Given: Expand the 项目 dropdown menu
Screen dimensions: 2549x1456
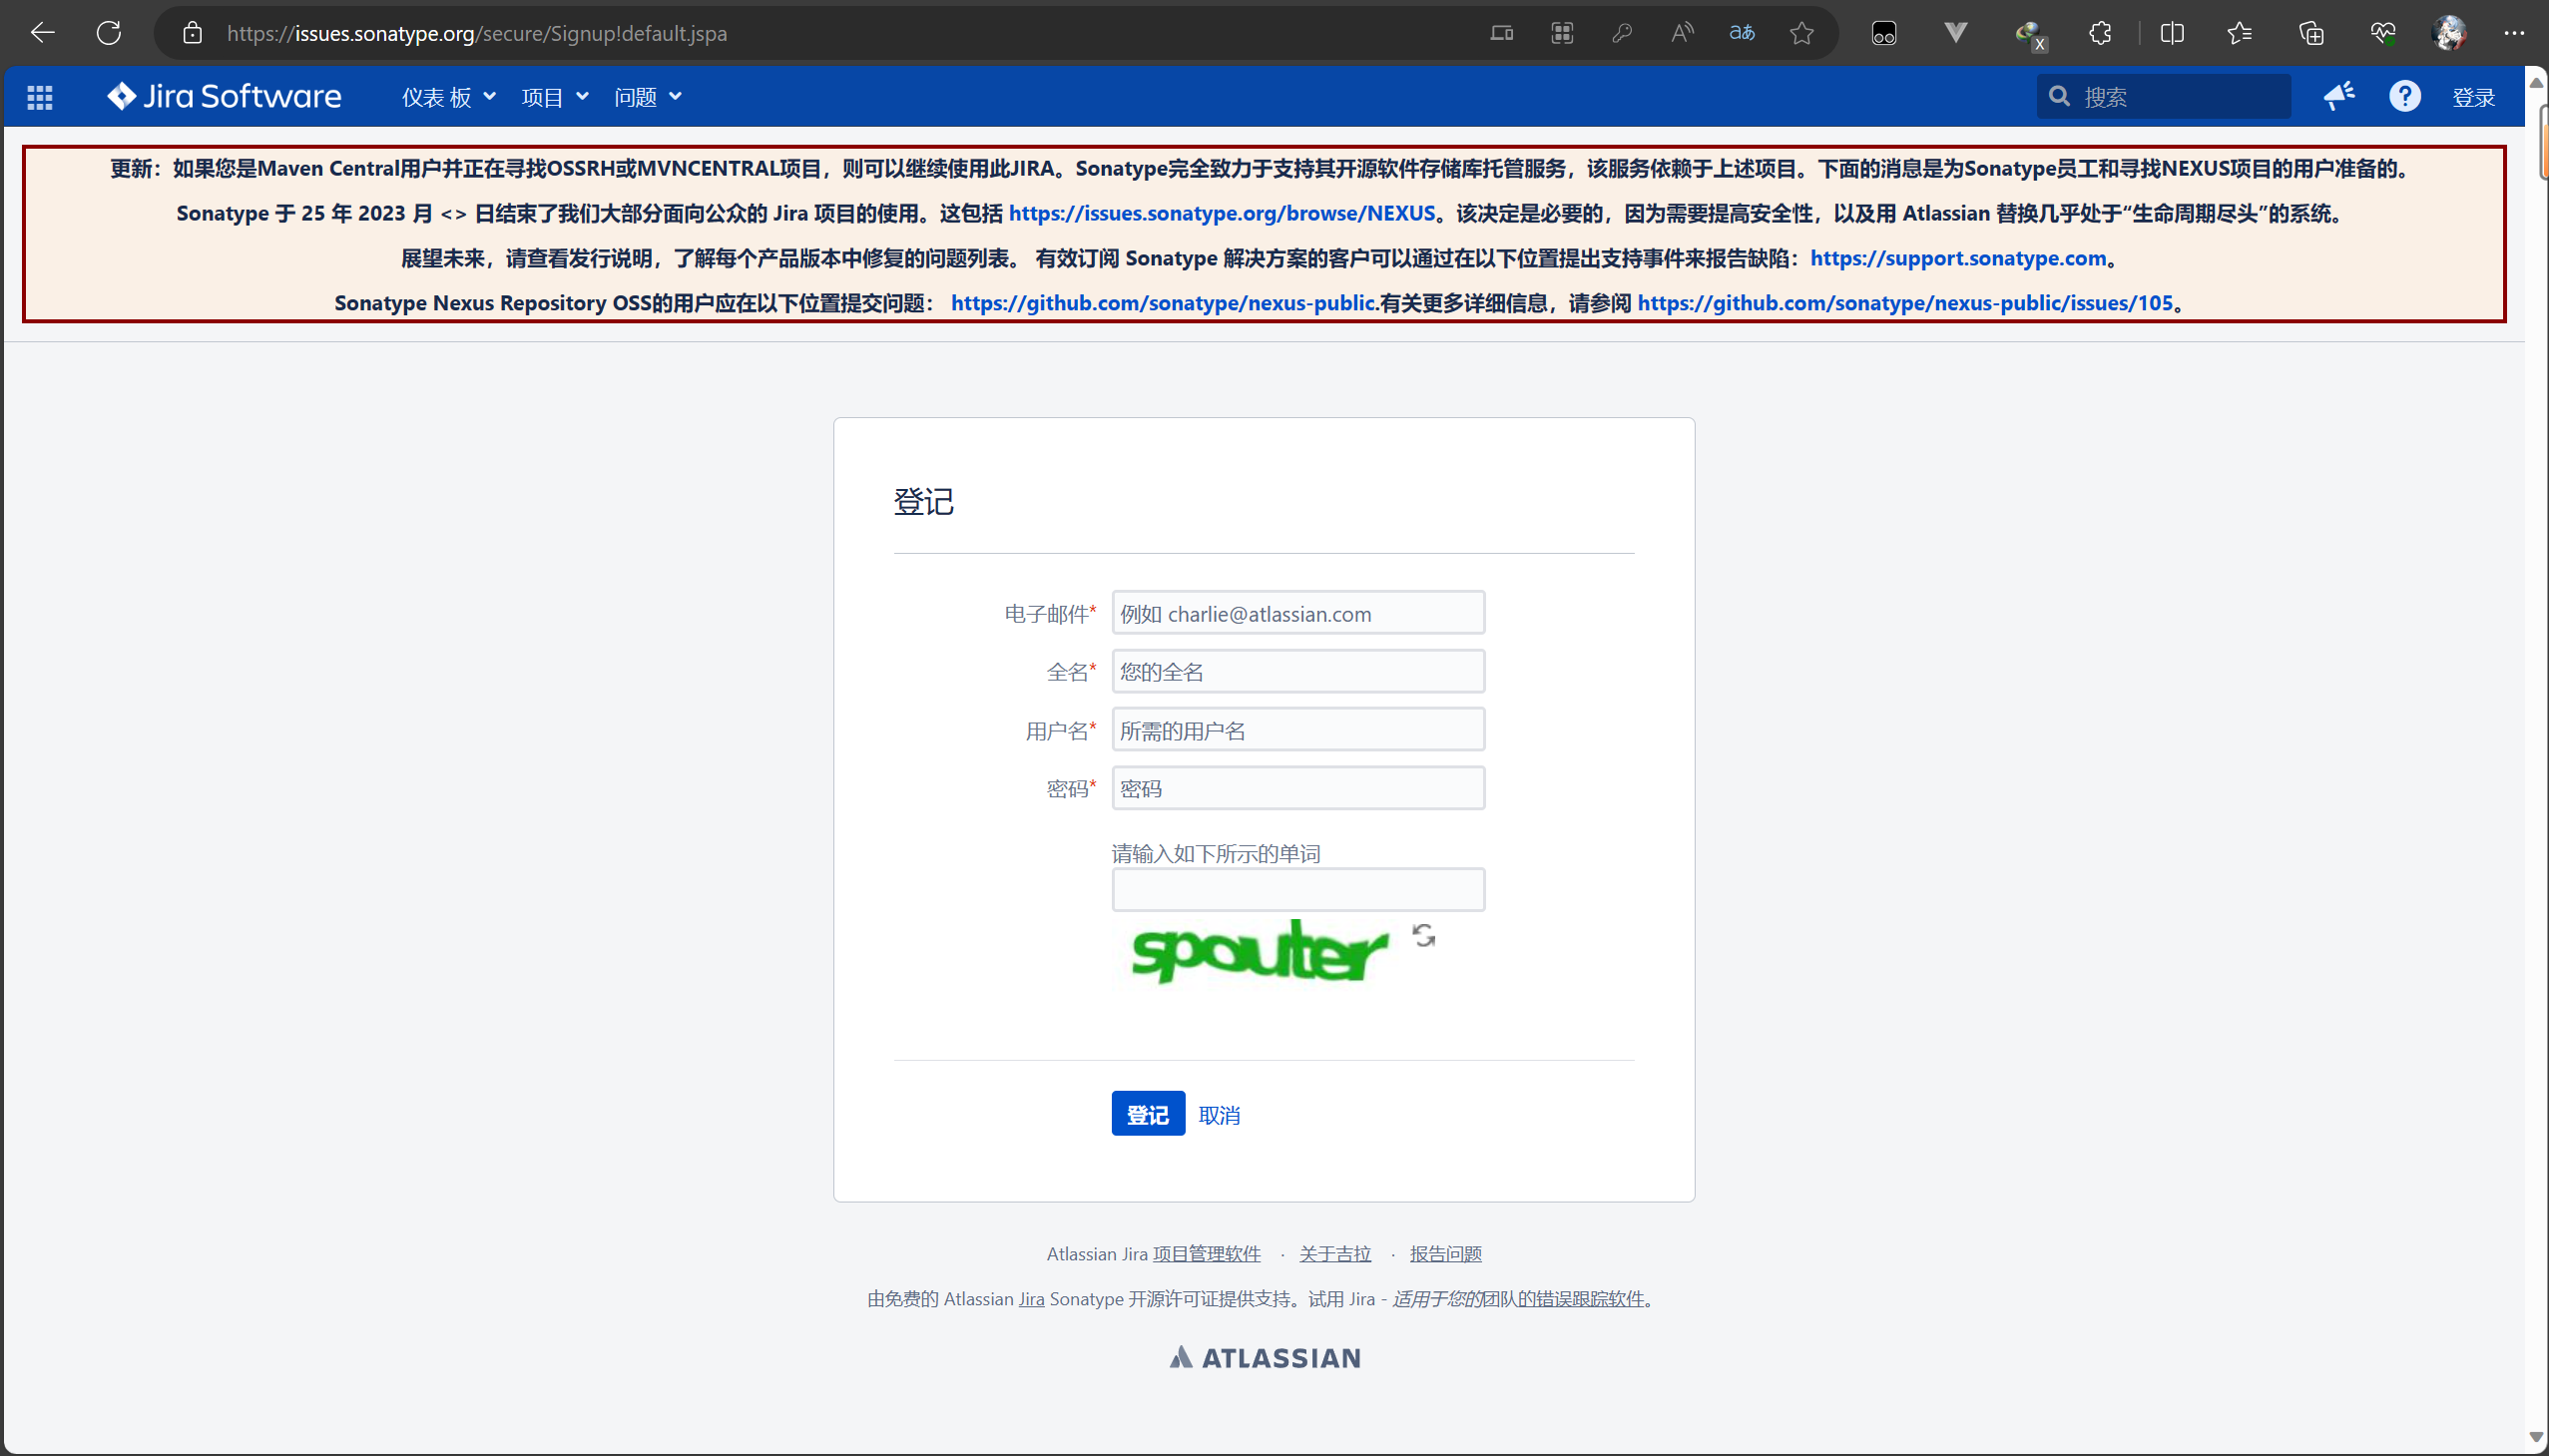Looking at the screenshot, I should [x=554, y=97].
